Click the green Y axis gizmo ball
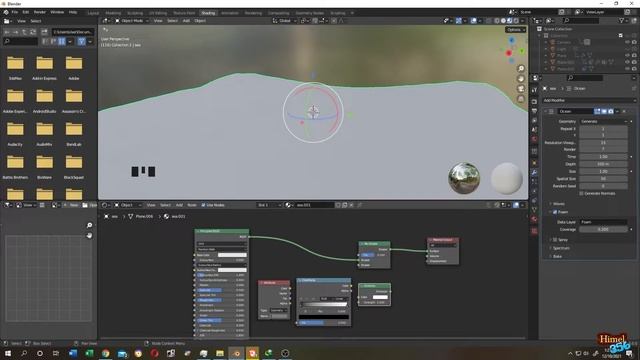This screenshot has width=640, height=360. (522, 51)
